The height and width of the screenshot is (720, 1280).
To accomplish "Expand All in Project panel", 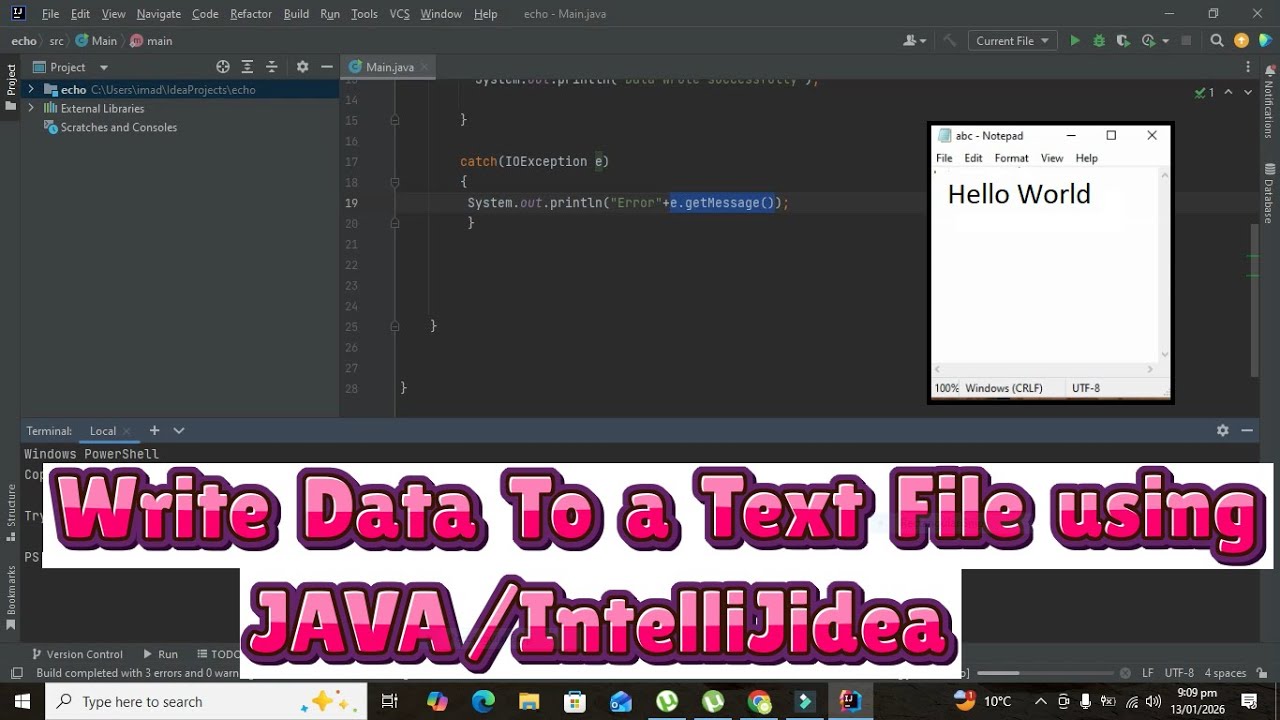I will tap(247, 67).
